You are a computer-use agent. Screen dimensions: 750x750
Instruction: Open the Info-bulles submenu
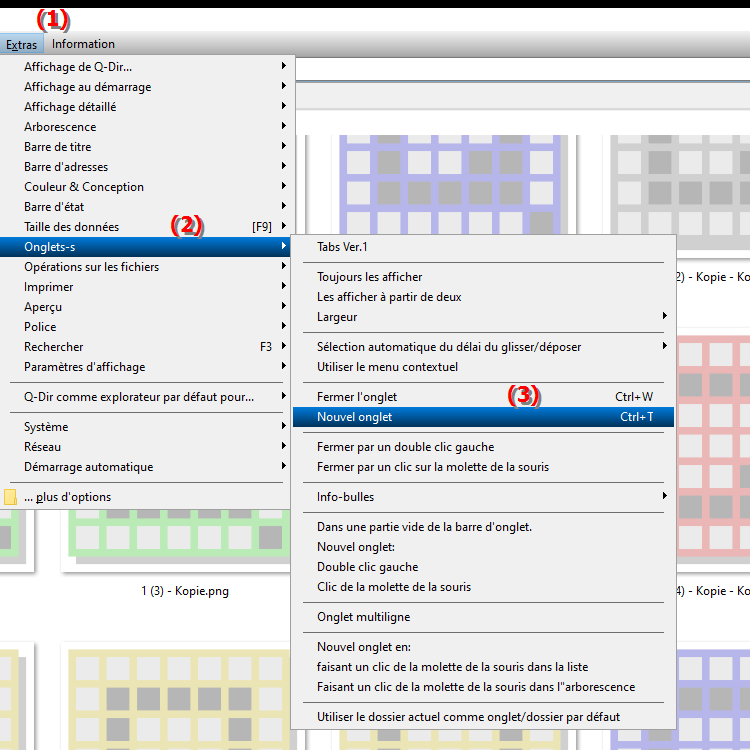pos(484,497)
